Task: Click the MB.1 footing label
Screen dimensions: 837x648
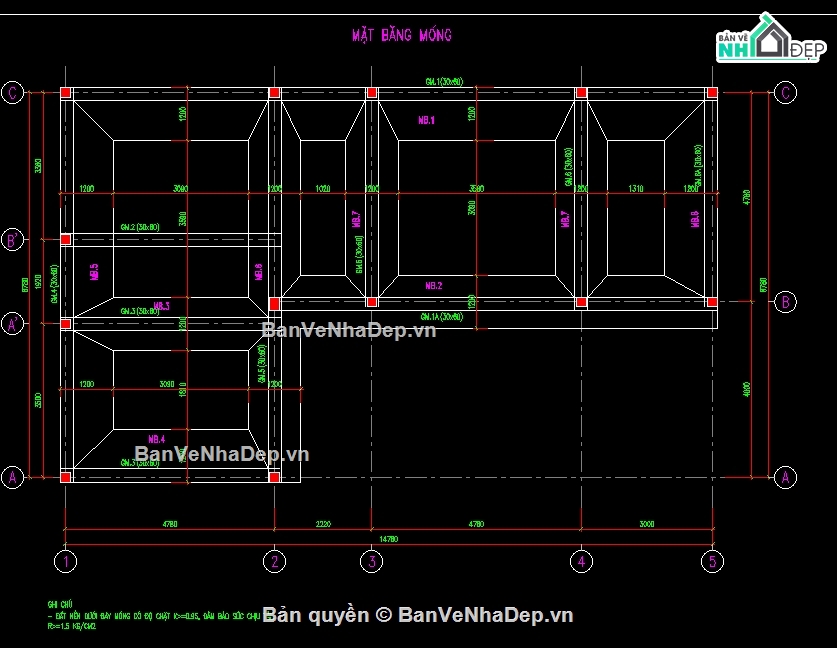Action: 427,120
